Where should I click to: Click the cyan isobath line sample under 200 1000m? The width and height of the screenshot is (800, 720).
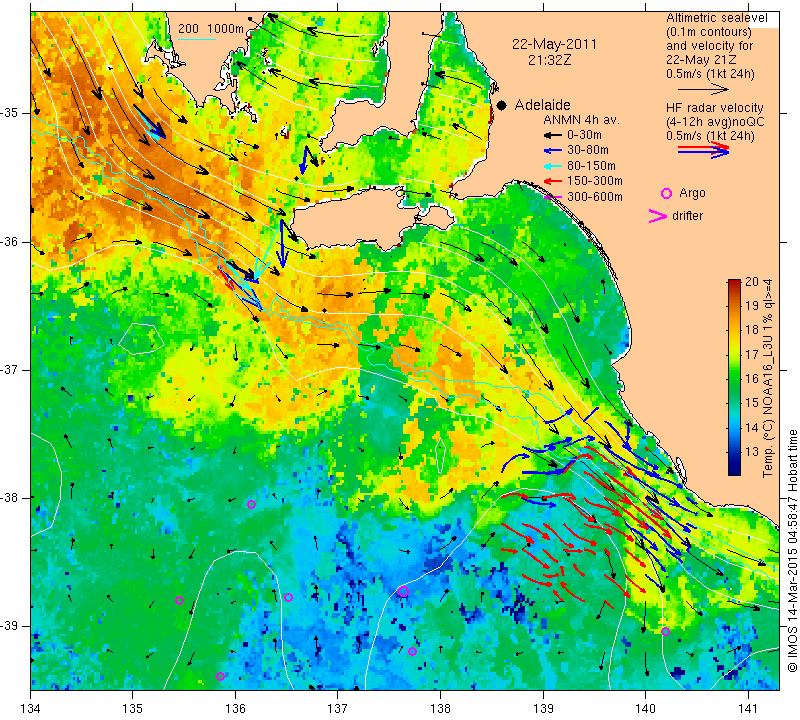tap(197, 39)
